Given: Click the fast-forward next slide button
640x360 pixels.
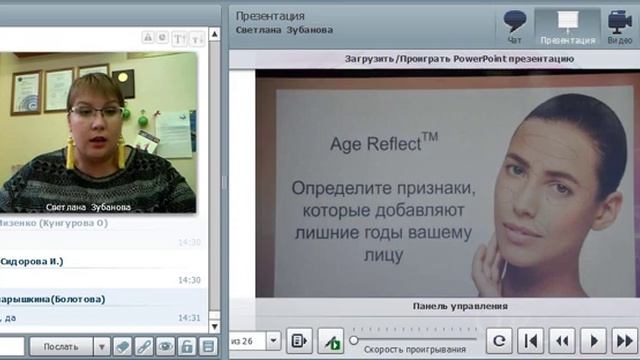Looking at the screenshot, I should coord(625,340).
